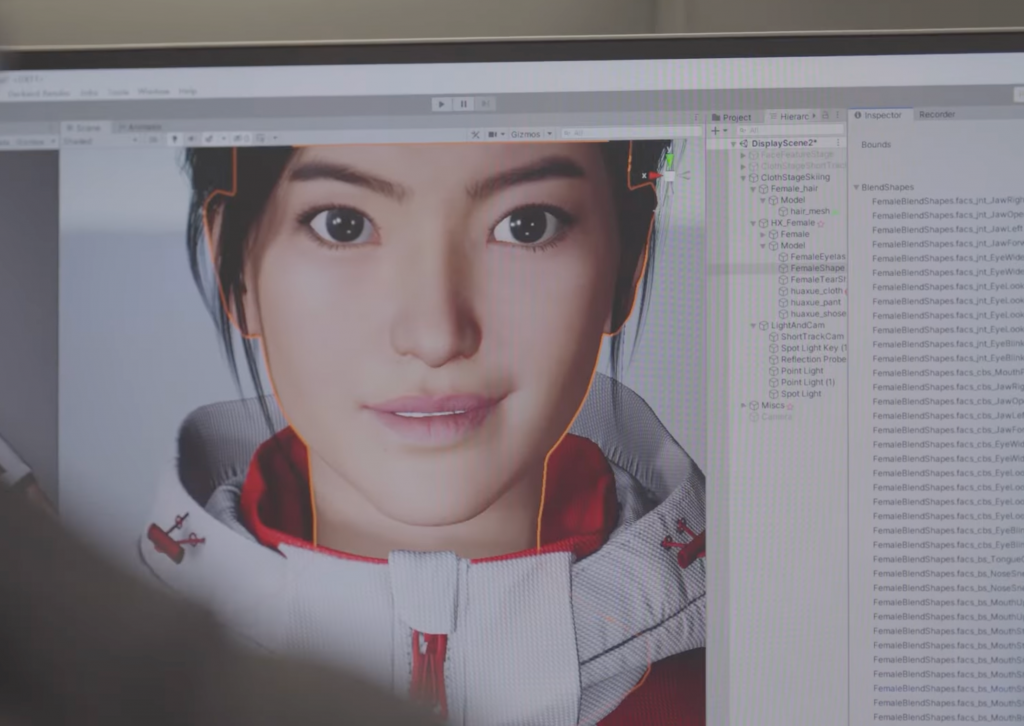Click the Hierarchy search field

tap(790, 131)
